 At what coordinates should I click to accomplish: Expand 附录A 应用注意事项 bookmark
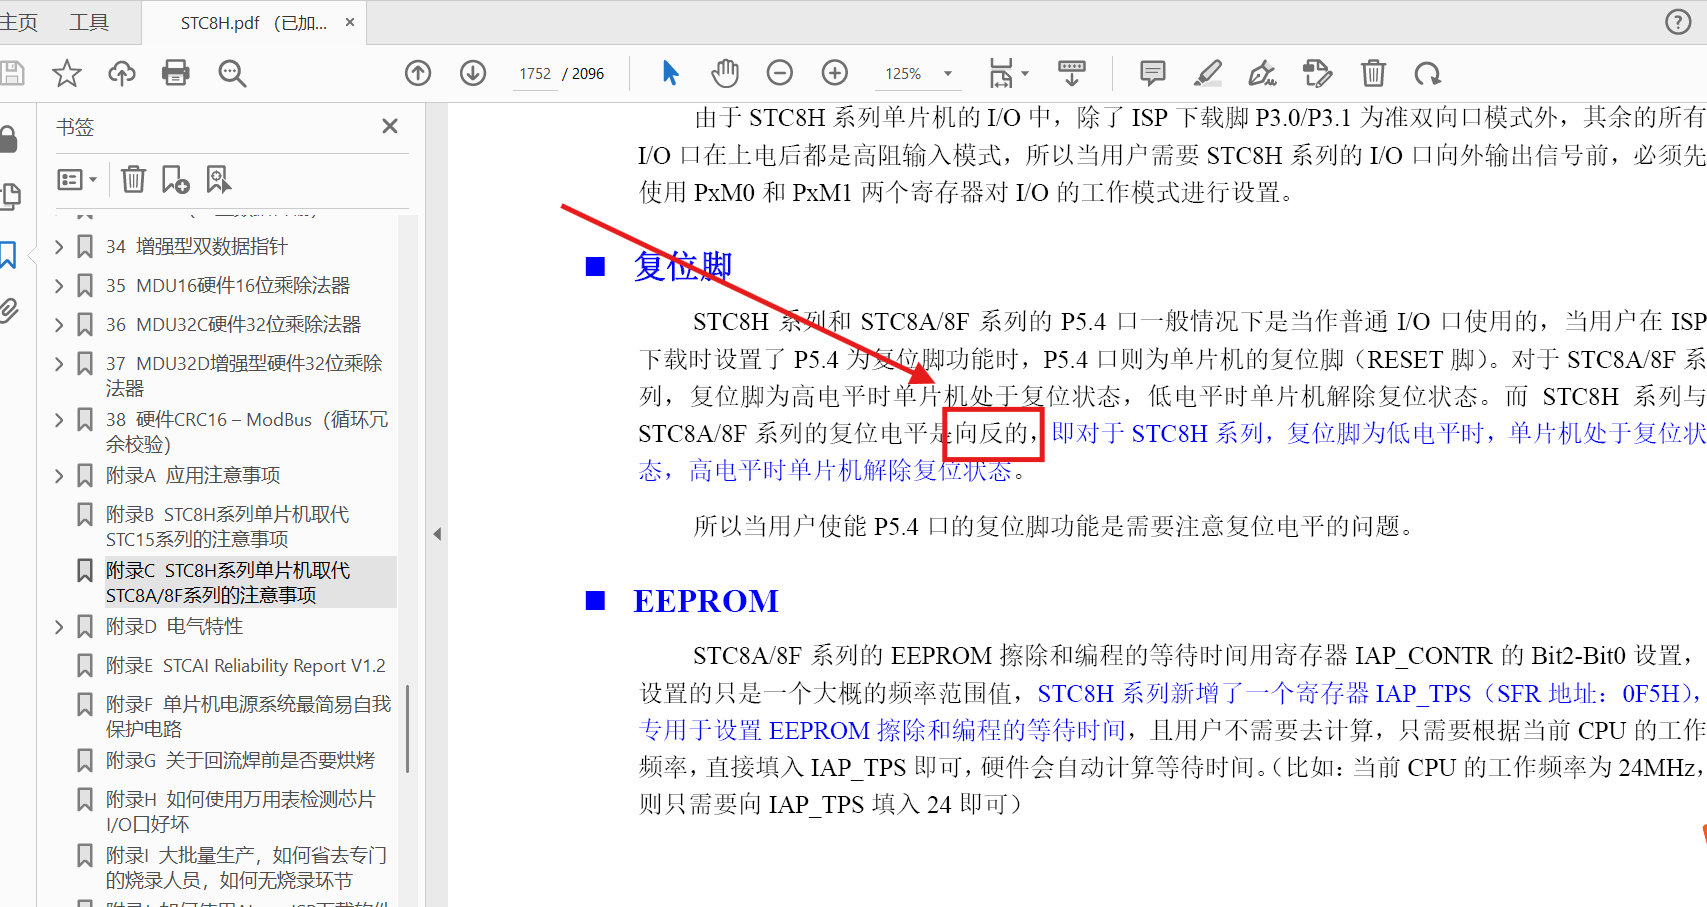point(59,476)
